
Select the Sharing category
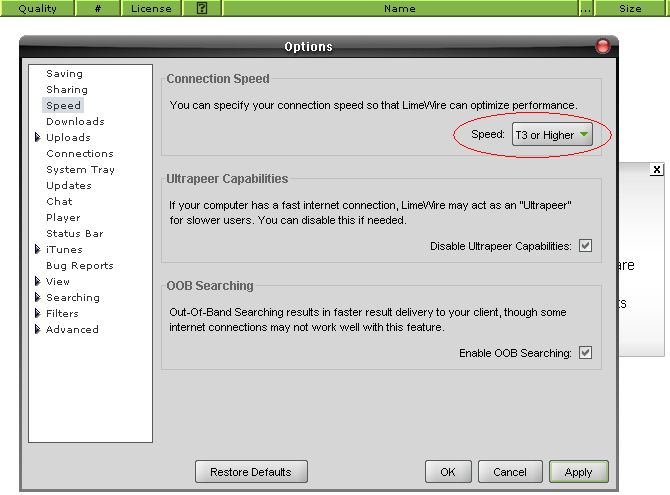pyautogui.click(x=67, y=89)
